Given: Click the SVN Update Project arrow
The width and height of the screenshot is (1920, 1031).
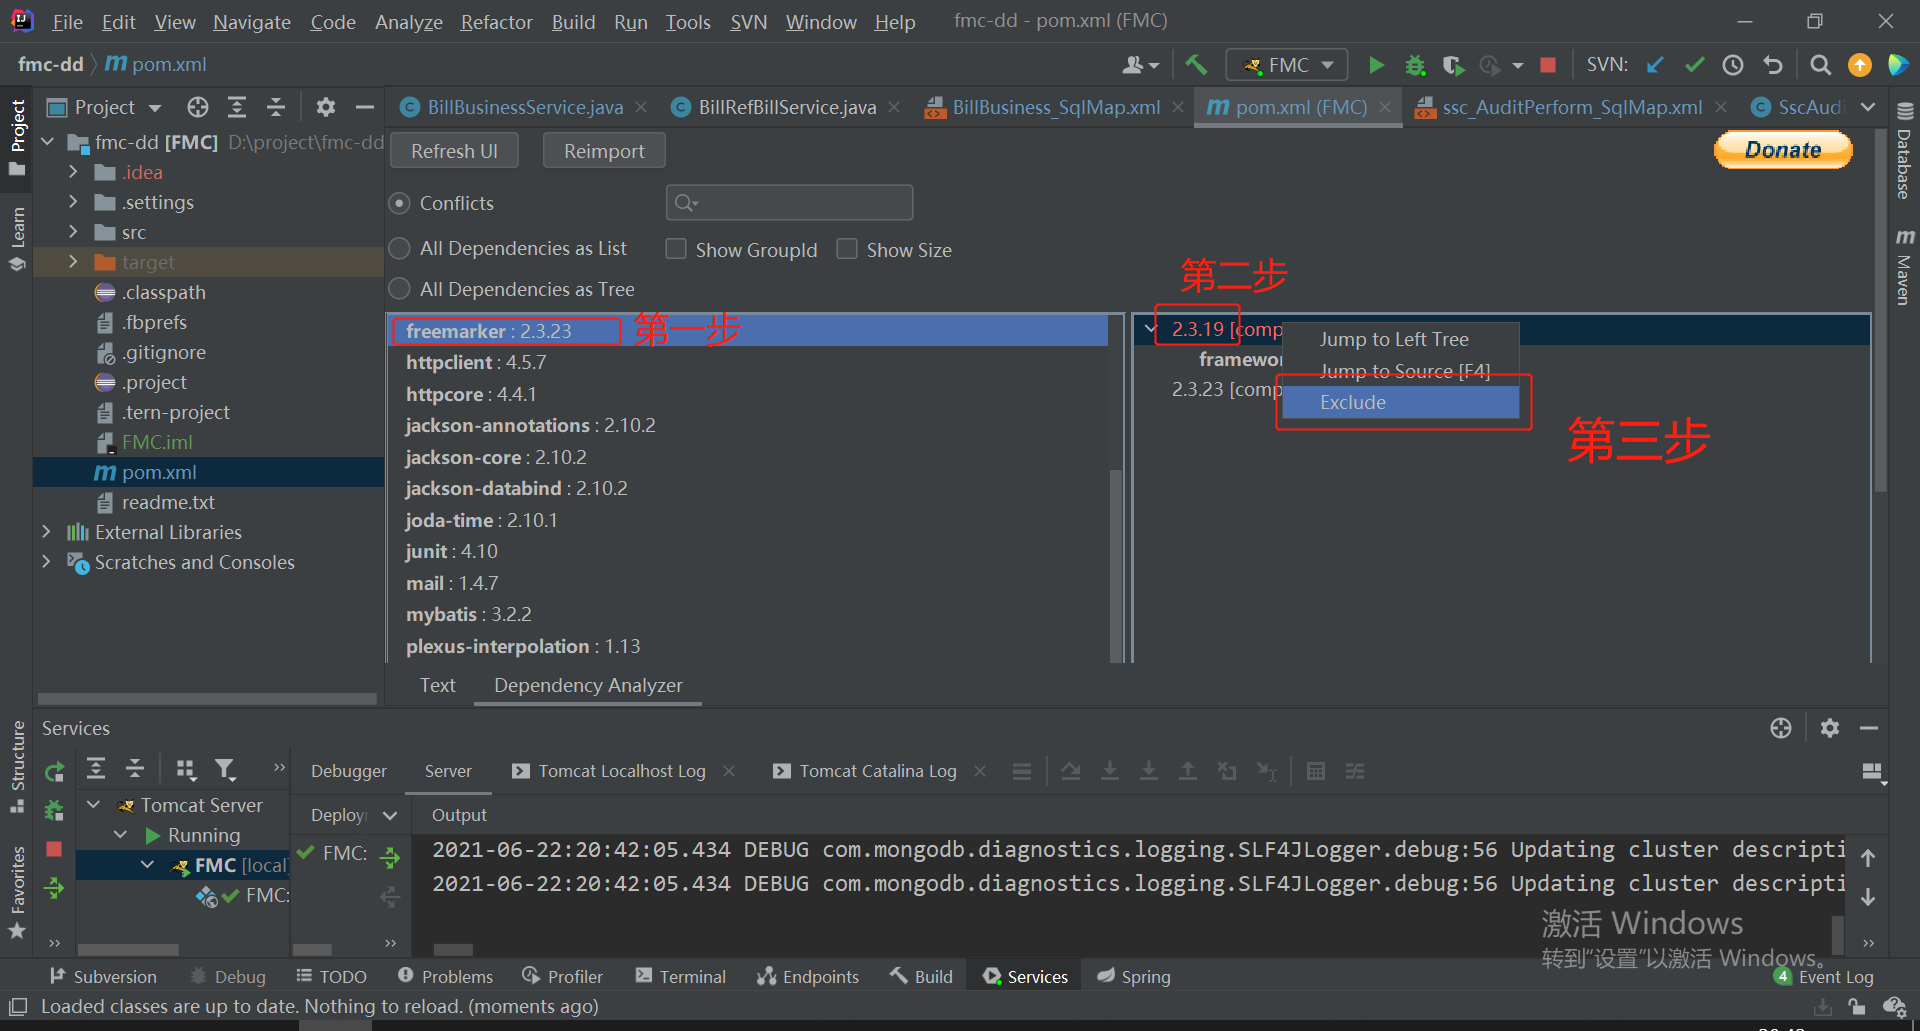Looking at the screenshot, I should tap(1655, 65).
